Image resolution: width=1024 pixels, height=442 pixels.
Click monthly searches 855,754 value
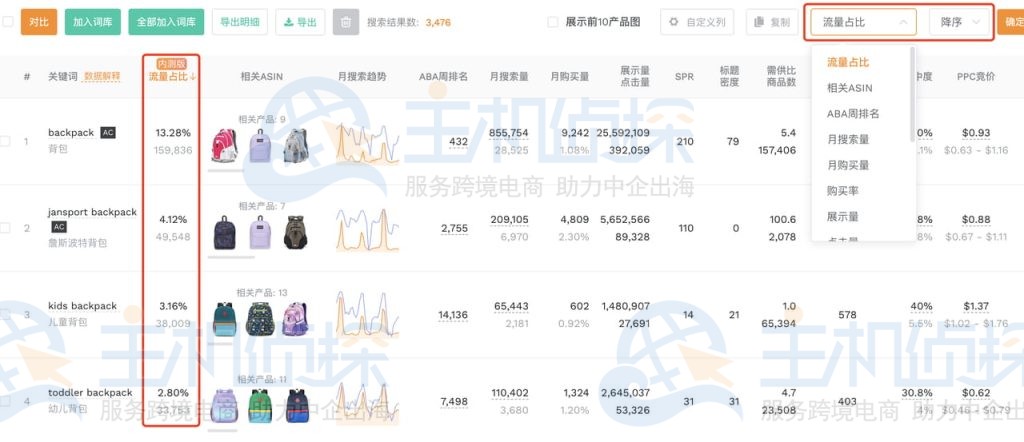point(509,133)
